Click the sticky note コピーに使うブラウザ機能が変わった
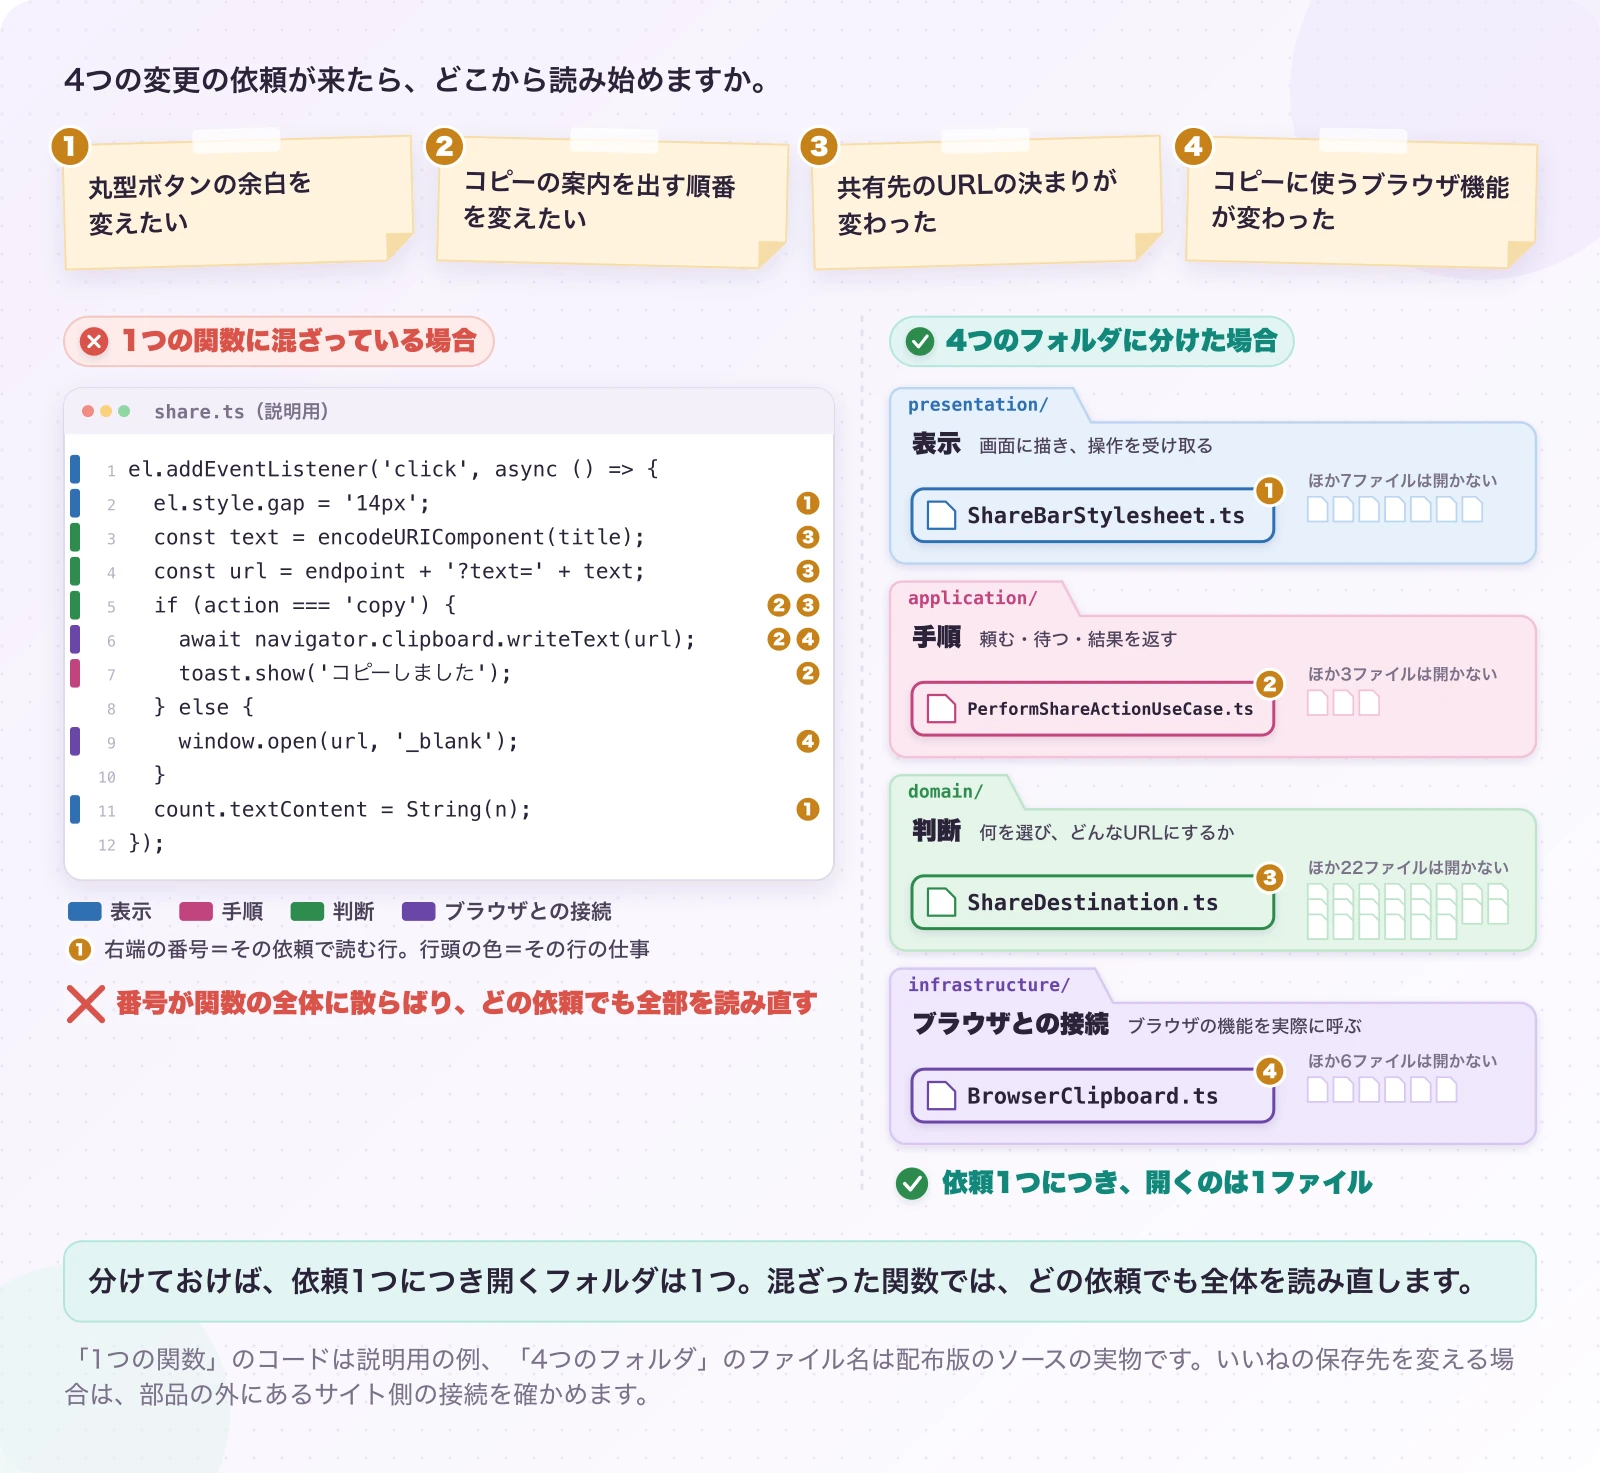The image size is (1600, 1473). point(1361,202)
